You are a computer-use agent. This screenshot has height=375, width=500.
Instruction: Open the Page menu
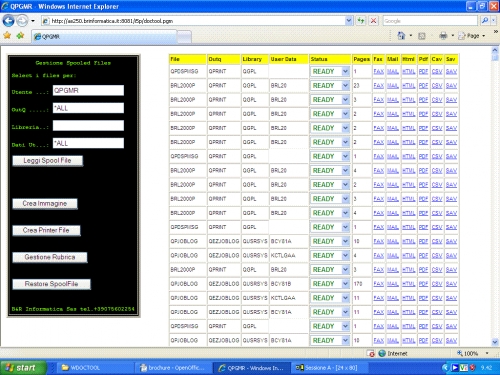pos(472,36)
